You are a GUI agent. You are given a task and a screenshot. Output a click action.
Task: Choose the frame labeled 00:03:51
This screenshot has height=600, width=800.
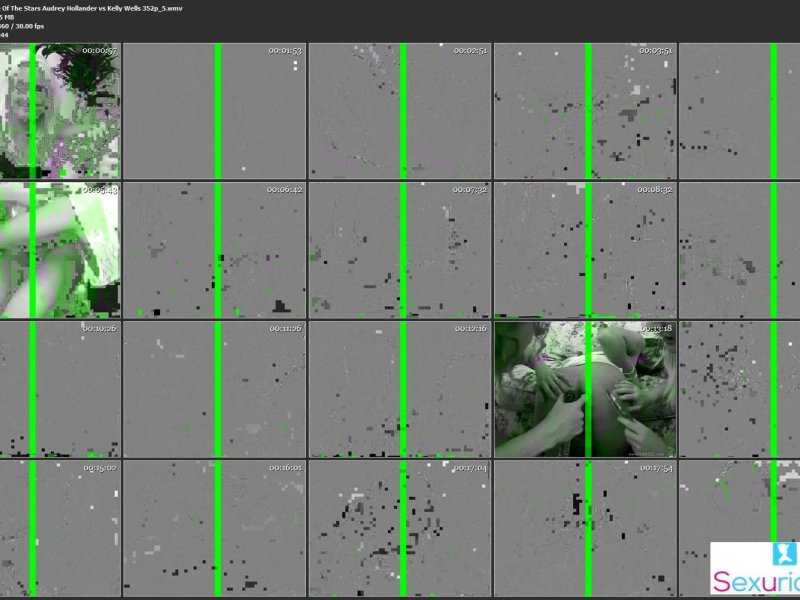(x=585, y=111)
